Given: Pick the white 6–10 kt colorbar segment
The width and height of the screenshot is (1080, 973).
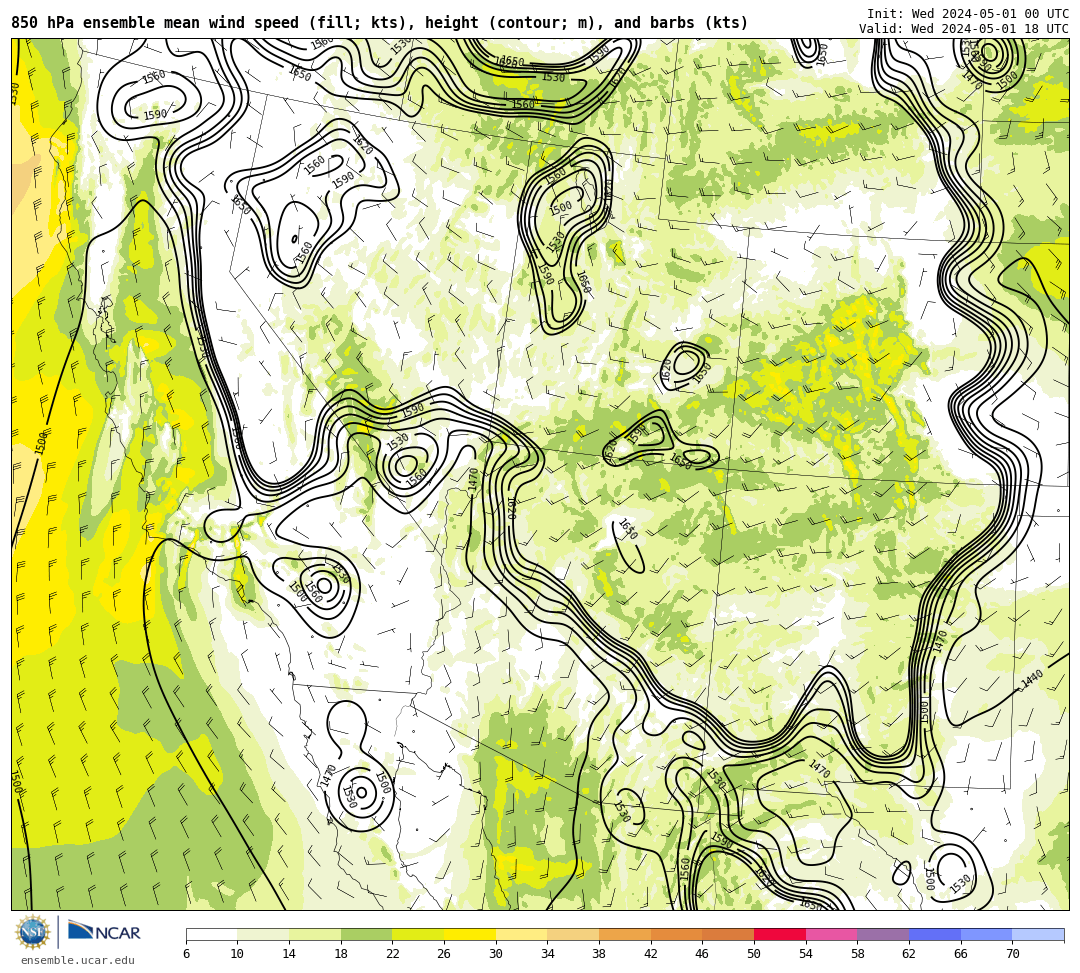Looking at the screenshot, I should coord(211,934).
